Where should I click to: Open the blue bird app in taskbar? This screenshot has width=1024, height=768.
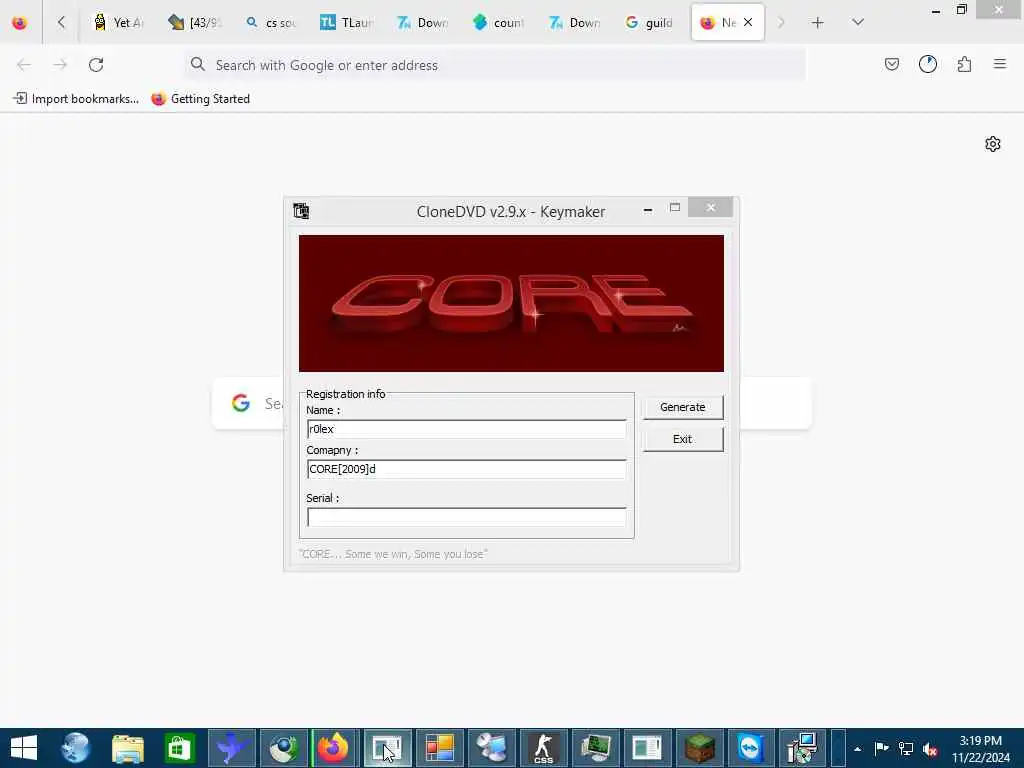tap(232, 748)
